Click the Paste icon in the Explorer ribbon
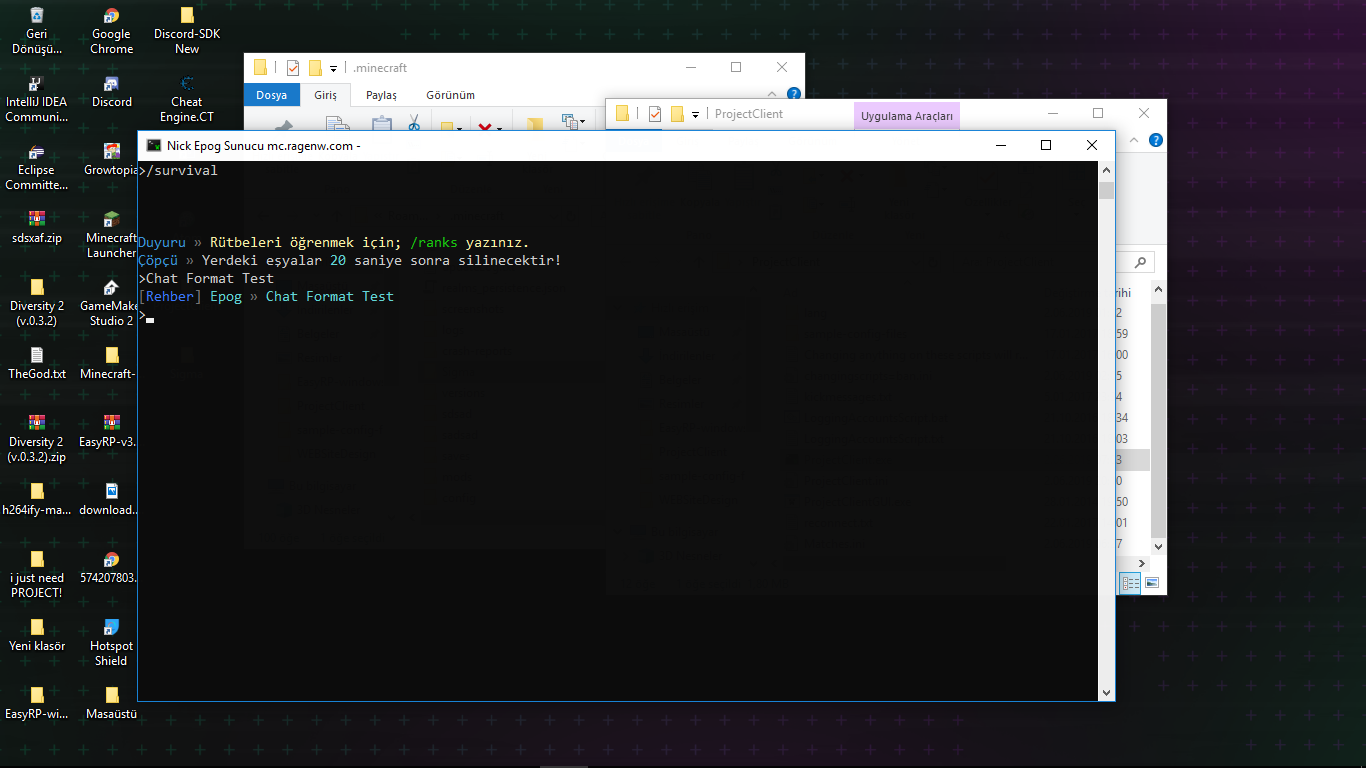Viewport: 1366px width, 768px height. click(380, 122)
